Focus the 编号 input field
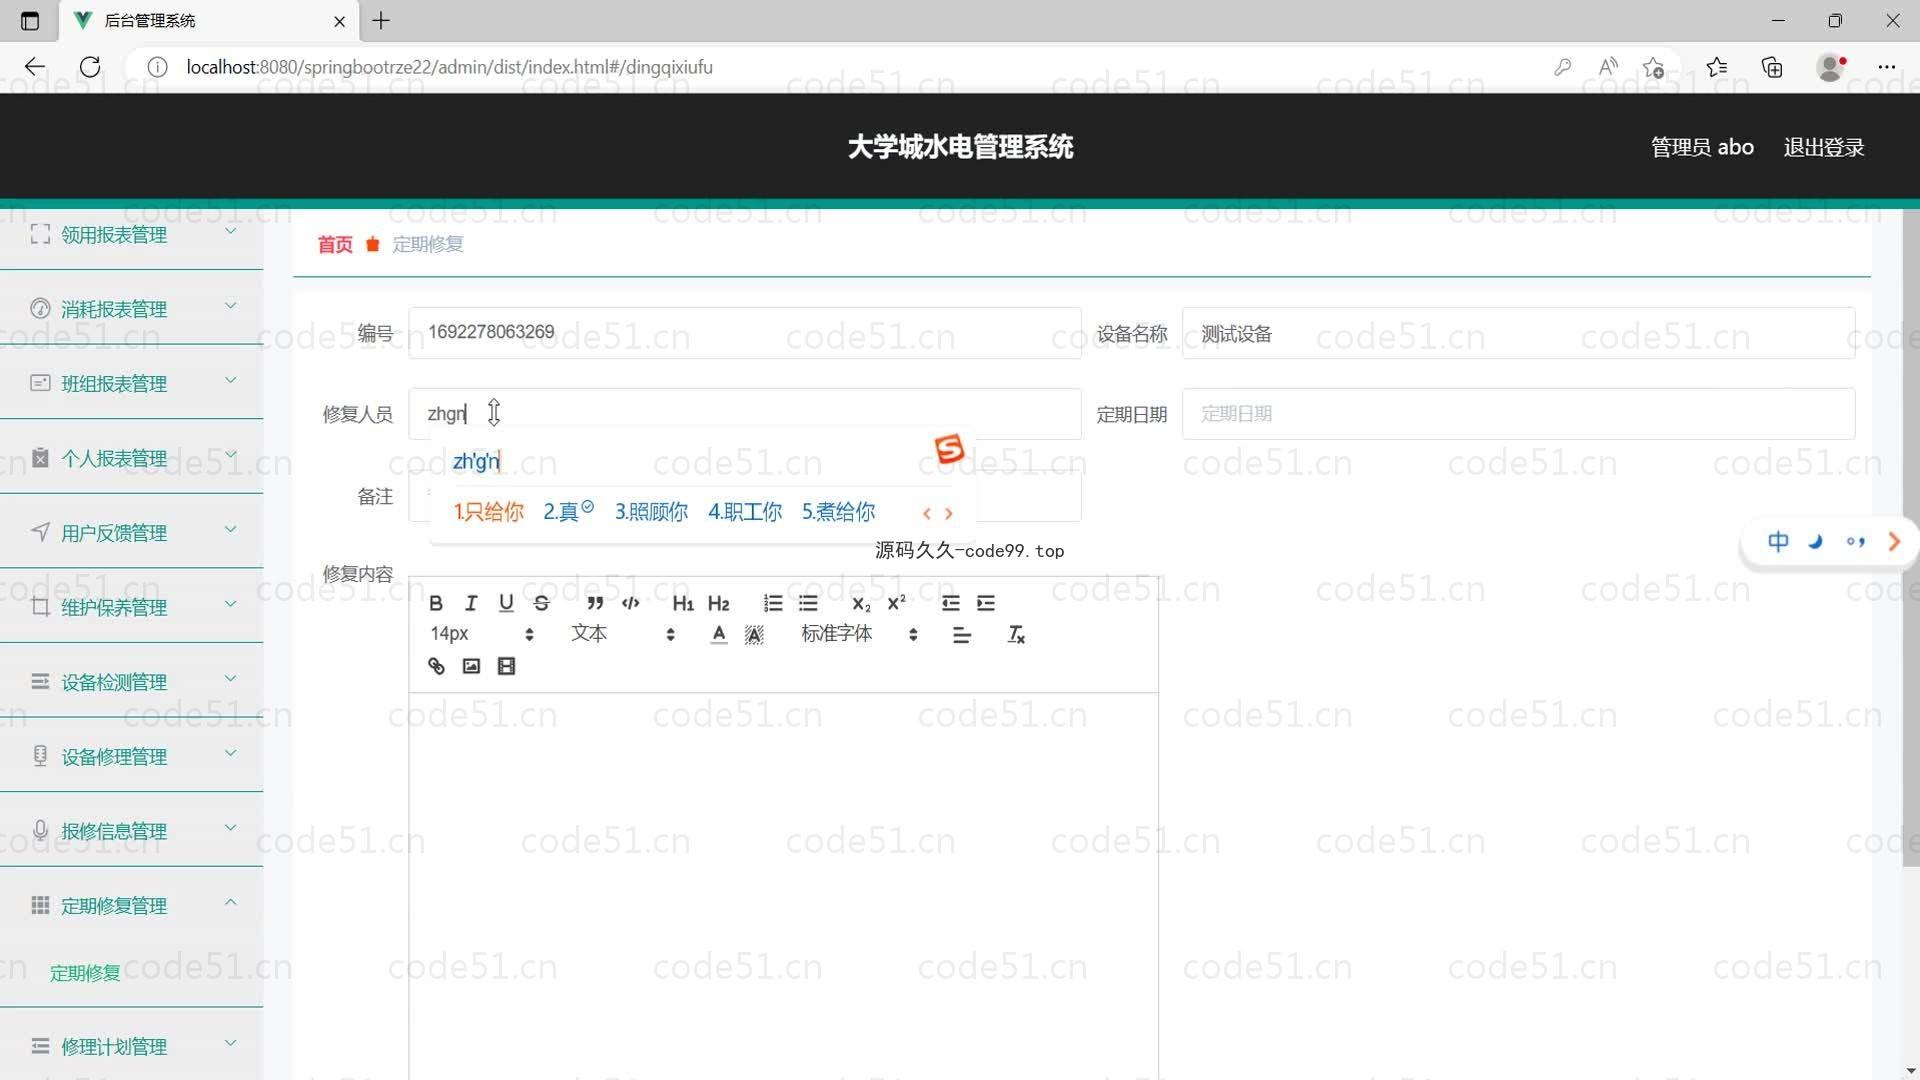Viewport: 1920px width, 1080px height. [x=745, y=333]
